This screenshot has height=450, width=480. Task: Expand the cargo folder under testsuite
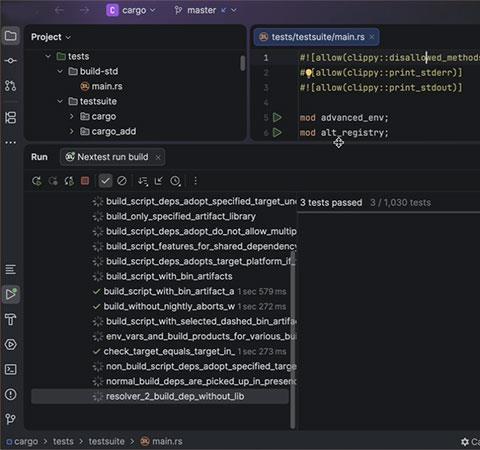point(72,116)
